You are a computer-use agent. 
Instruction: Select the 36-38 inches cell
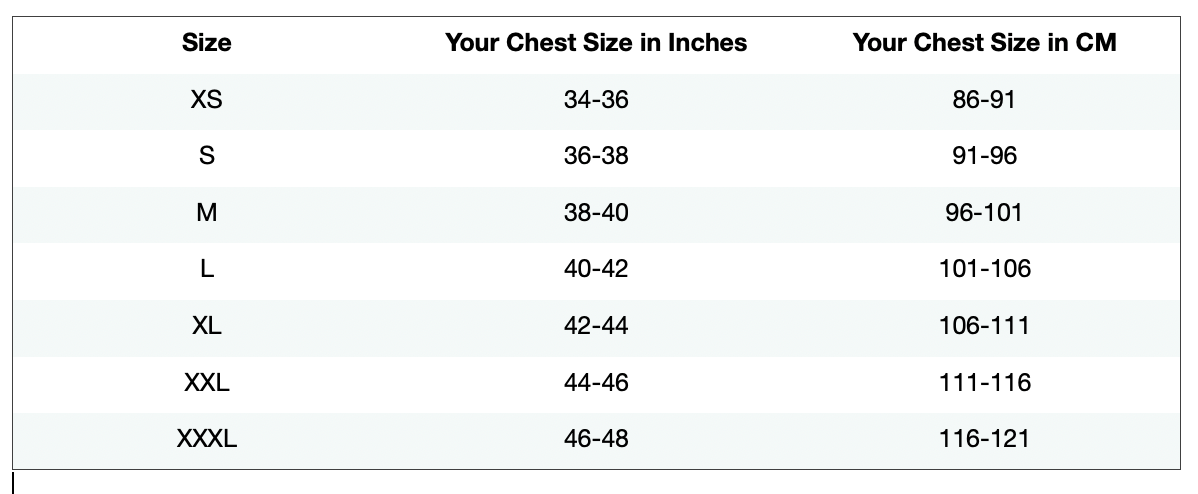click(596, 156)
